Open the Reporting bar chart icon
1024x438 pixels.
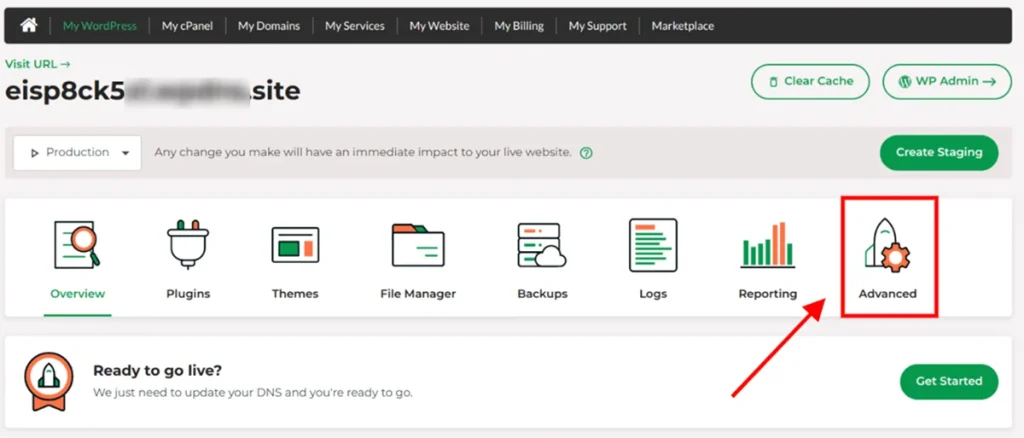coord(767,245)
